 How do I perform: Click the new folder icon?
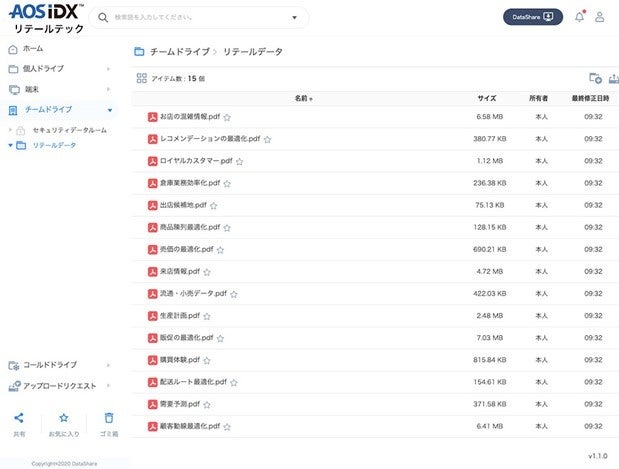pos(595,78)
